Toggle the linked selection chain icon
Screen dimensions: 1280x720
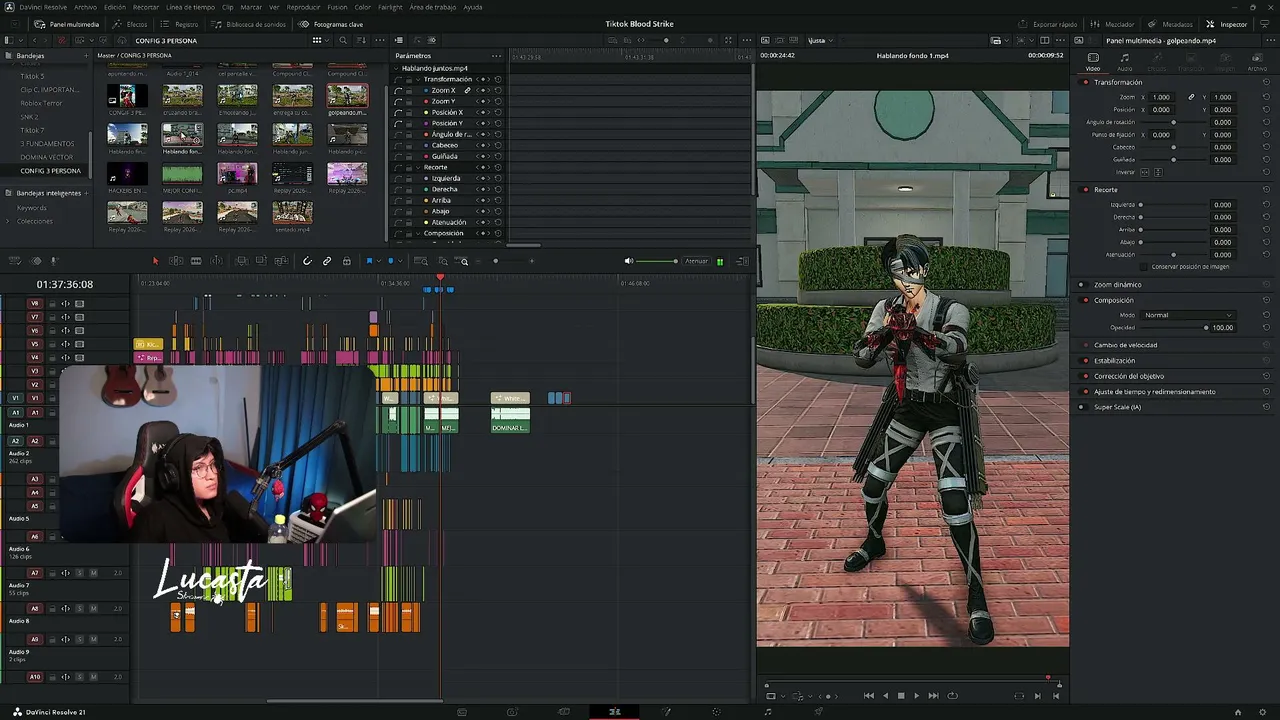coord(327,261)
